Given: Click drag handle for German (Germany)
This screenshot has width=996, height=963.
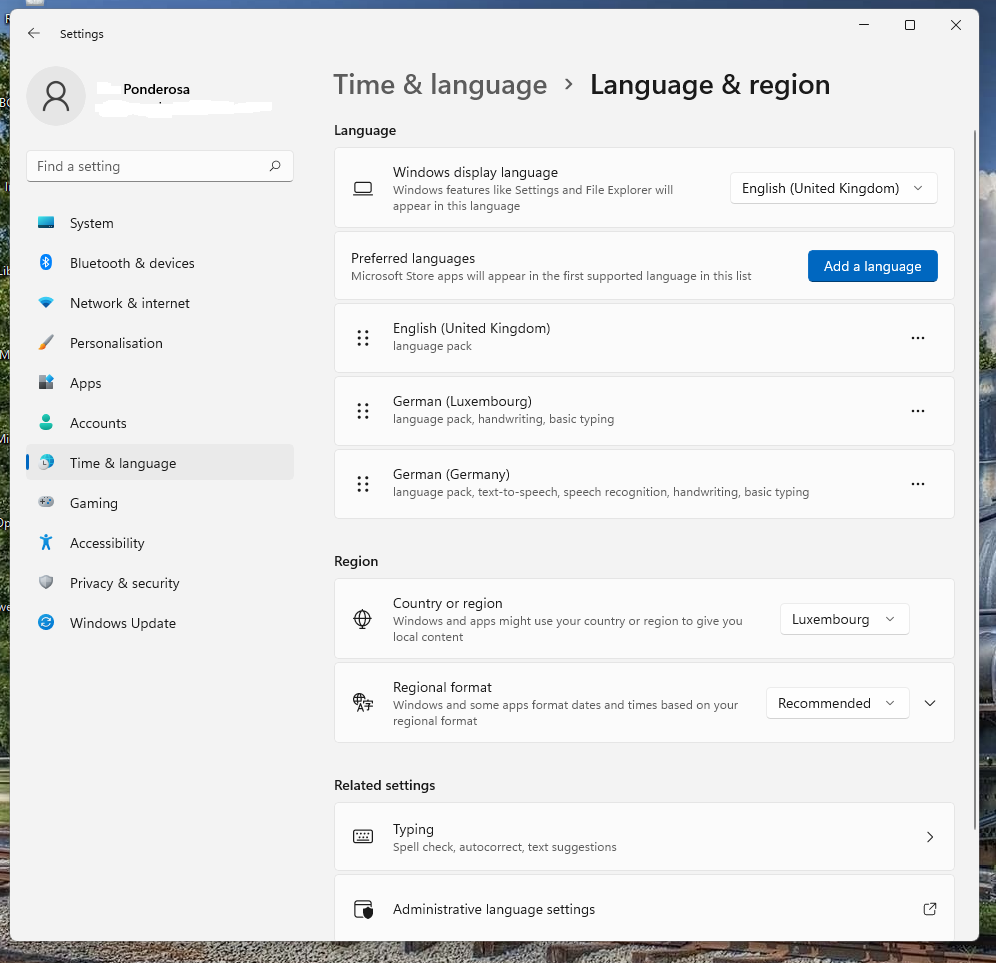Looking at the screenshot, I should tap(363, 484).
